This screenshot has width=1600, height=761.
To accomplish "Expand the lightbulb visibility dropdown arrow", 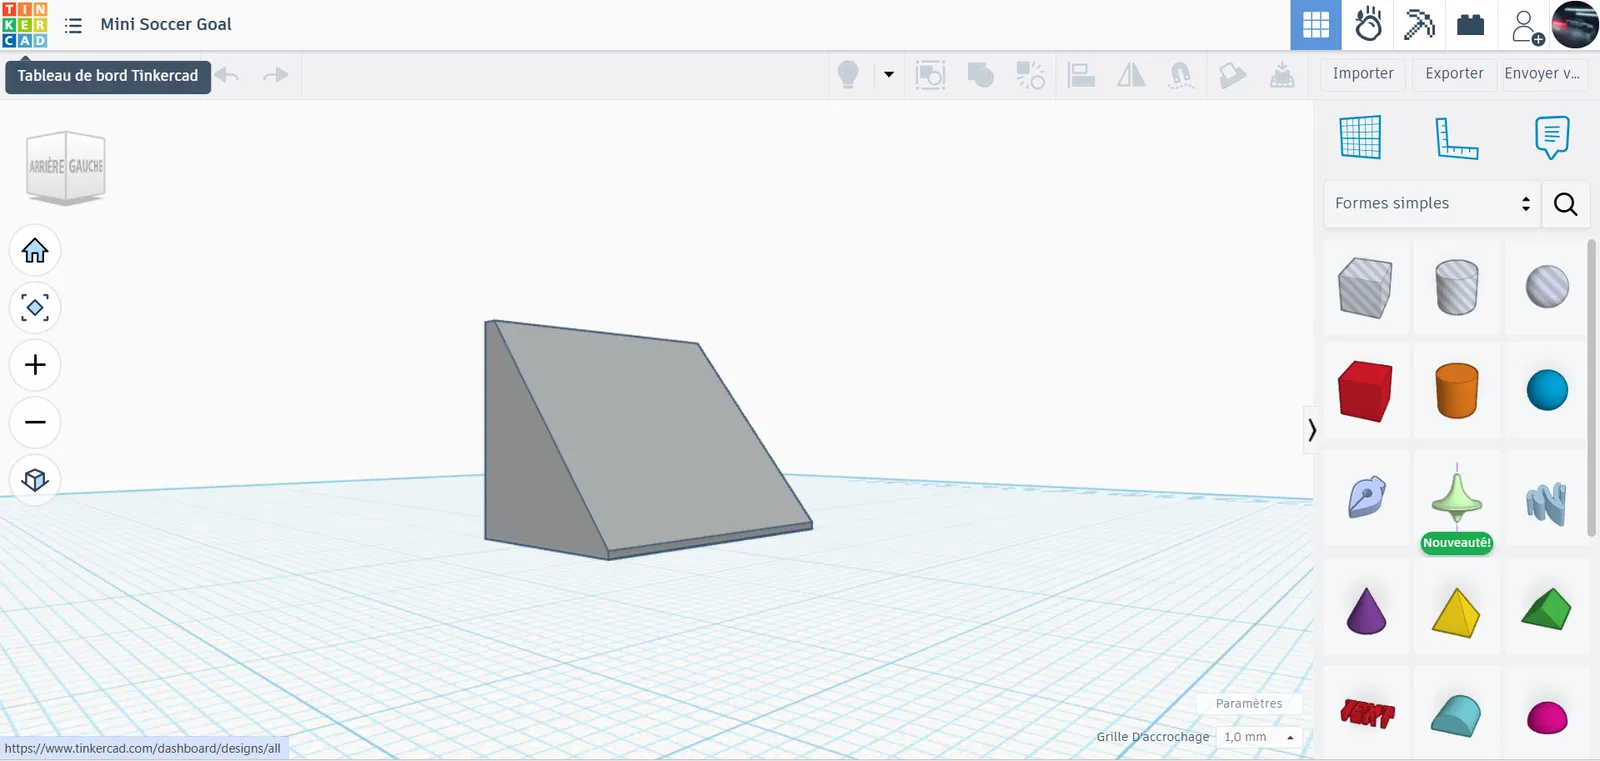I will click(888, 75).
